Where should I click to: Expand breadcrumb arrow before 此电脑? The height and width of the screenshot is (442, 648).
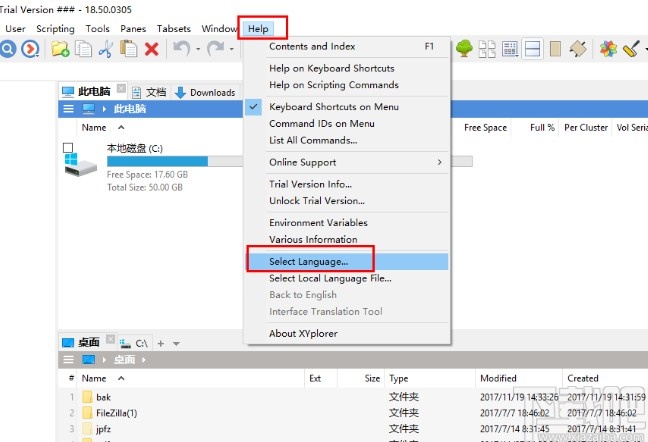(104, 109)
